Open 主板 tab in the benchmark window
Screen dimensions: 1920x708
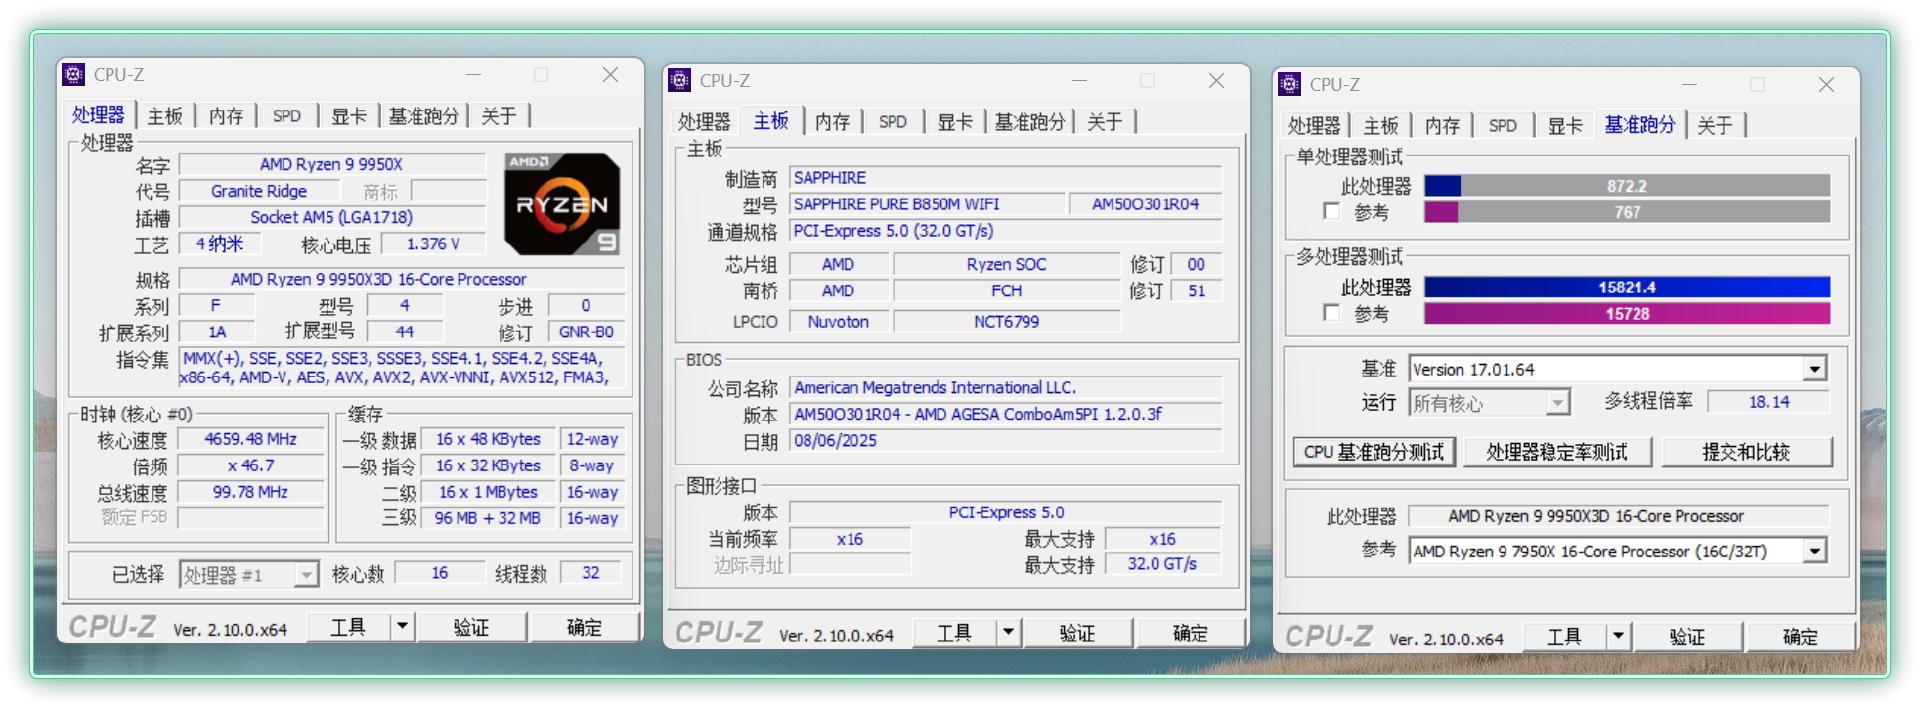[x=1381, y=126]
